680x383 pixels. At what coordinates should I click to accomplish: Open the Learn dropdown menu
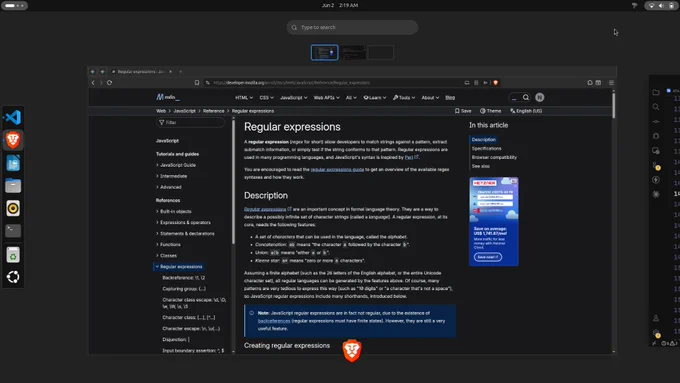click(x=375, y=98)
